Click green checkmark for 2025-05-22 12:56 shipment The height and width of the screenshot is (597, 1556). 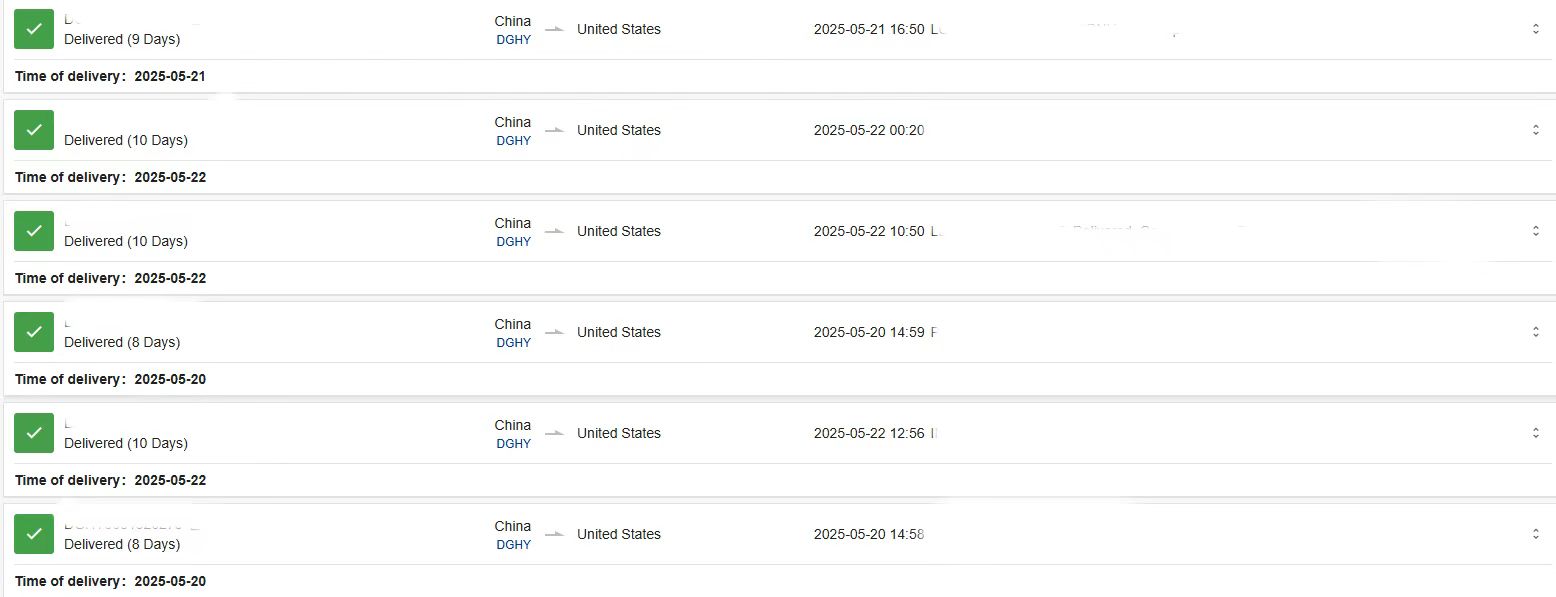coord(34,433)
